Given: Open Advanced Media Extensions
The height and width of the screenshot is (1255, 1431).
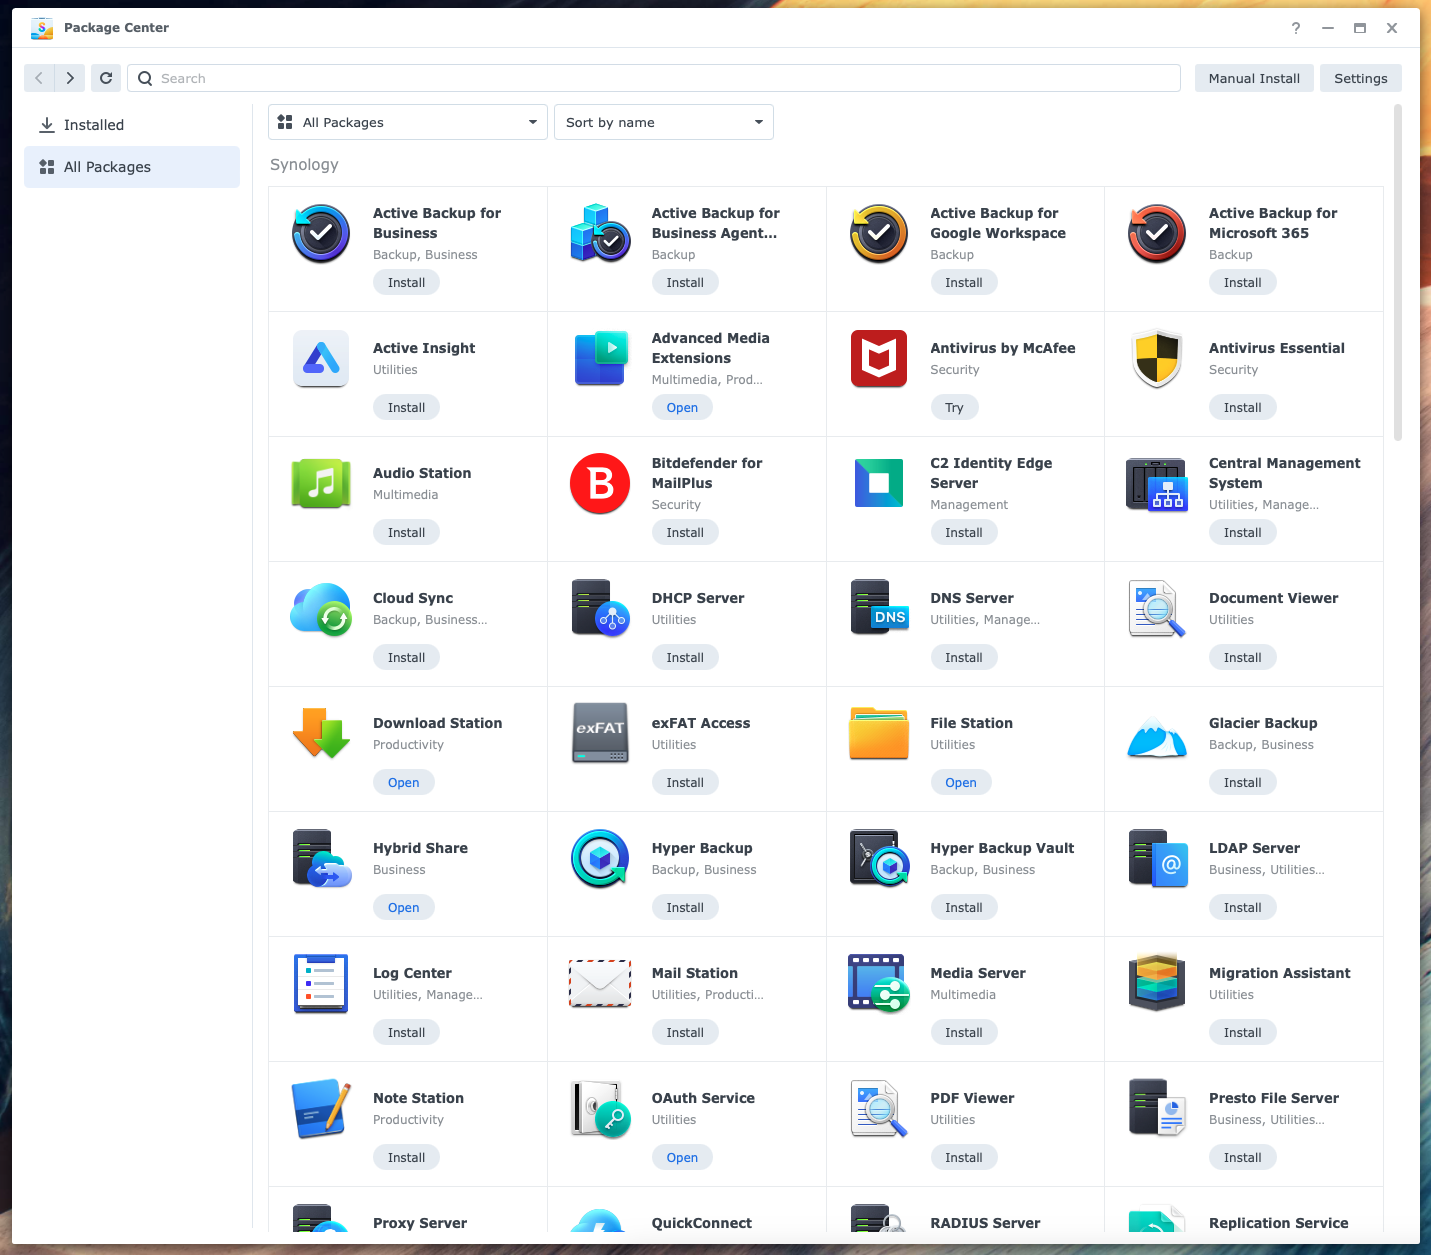Looking at the screenshot, I should tap(682, 407).
